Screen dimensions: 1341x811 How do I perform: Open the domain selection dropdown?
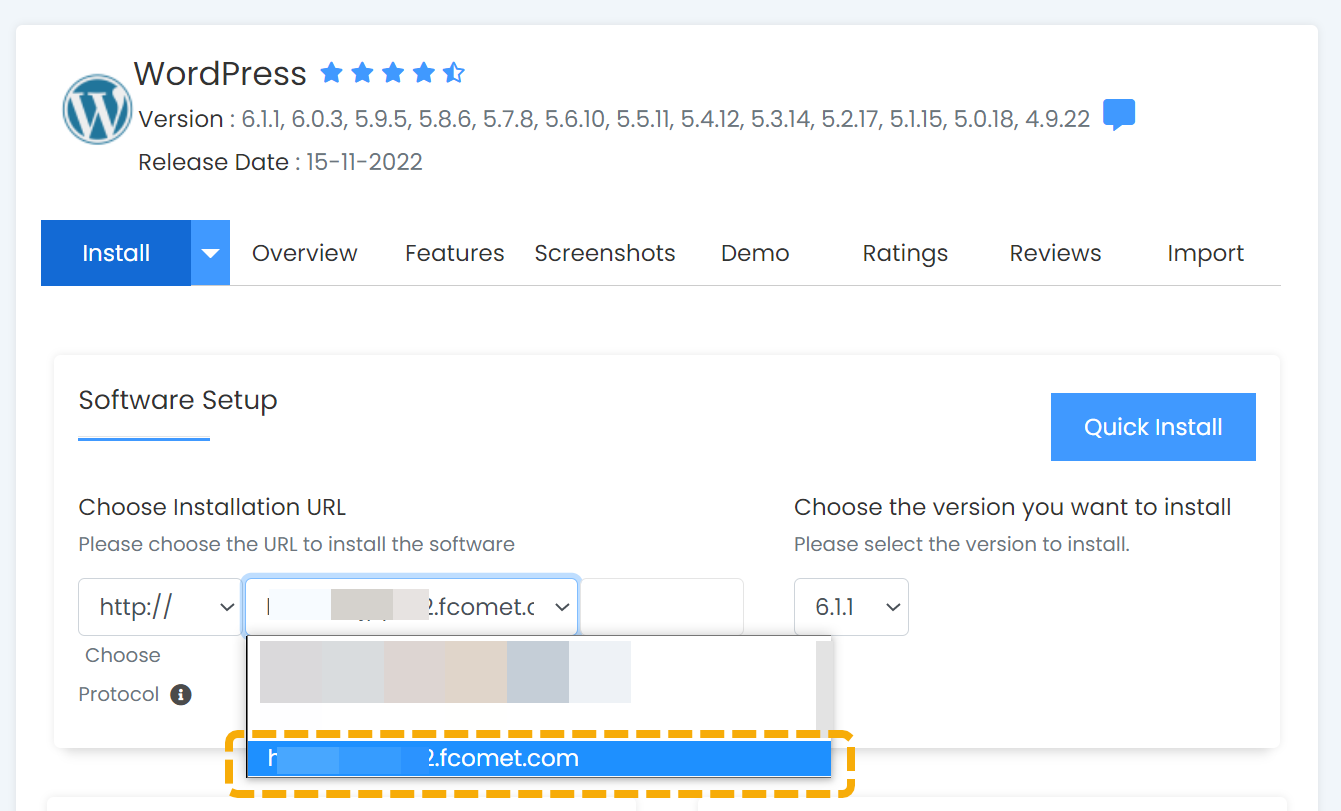[411, 607]
